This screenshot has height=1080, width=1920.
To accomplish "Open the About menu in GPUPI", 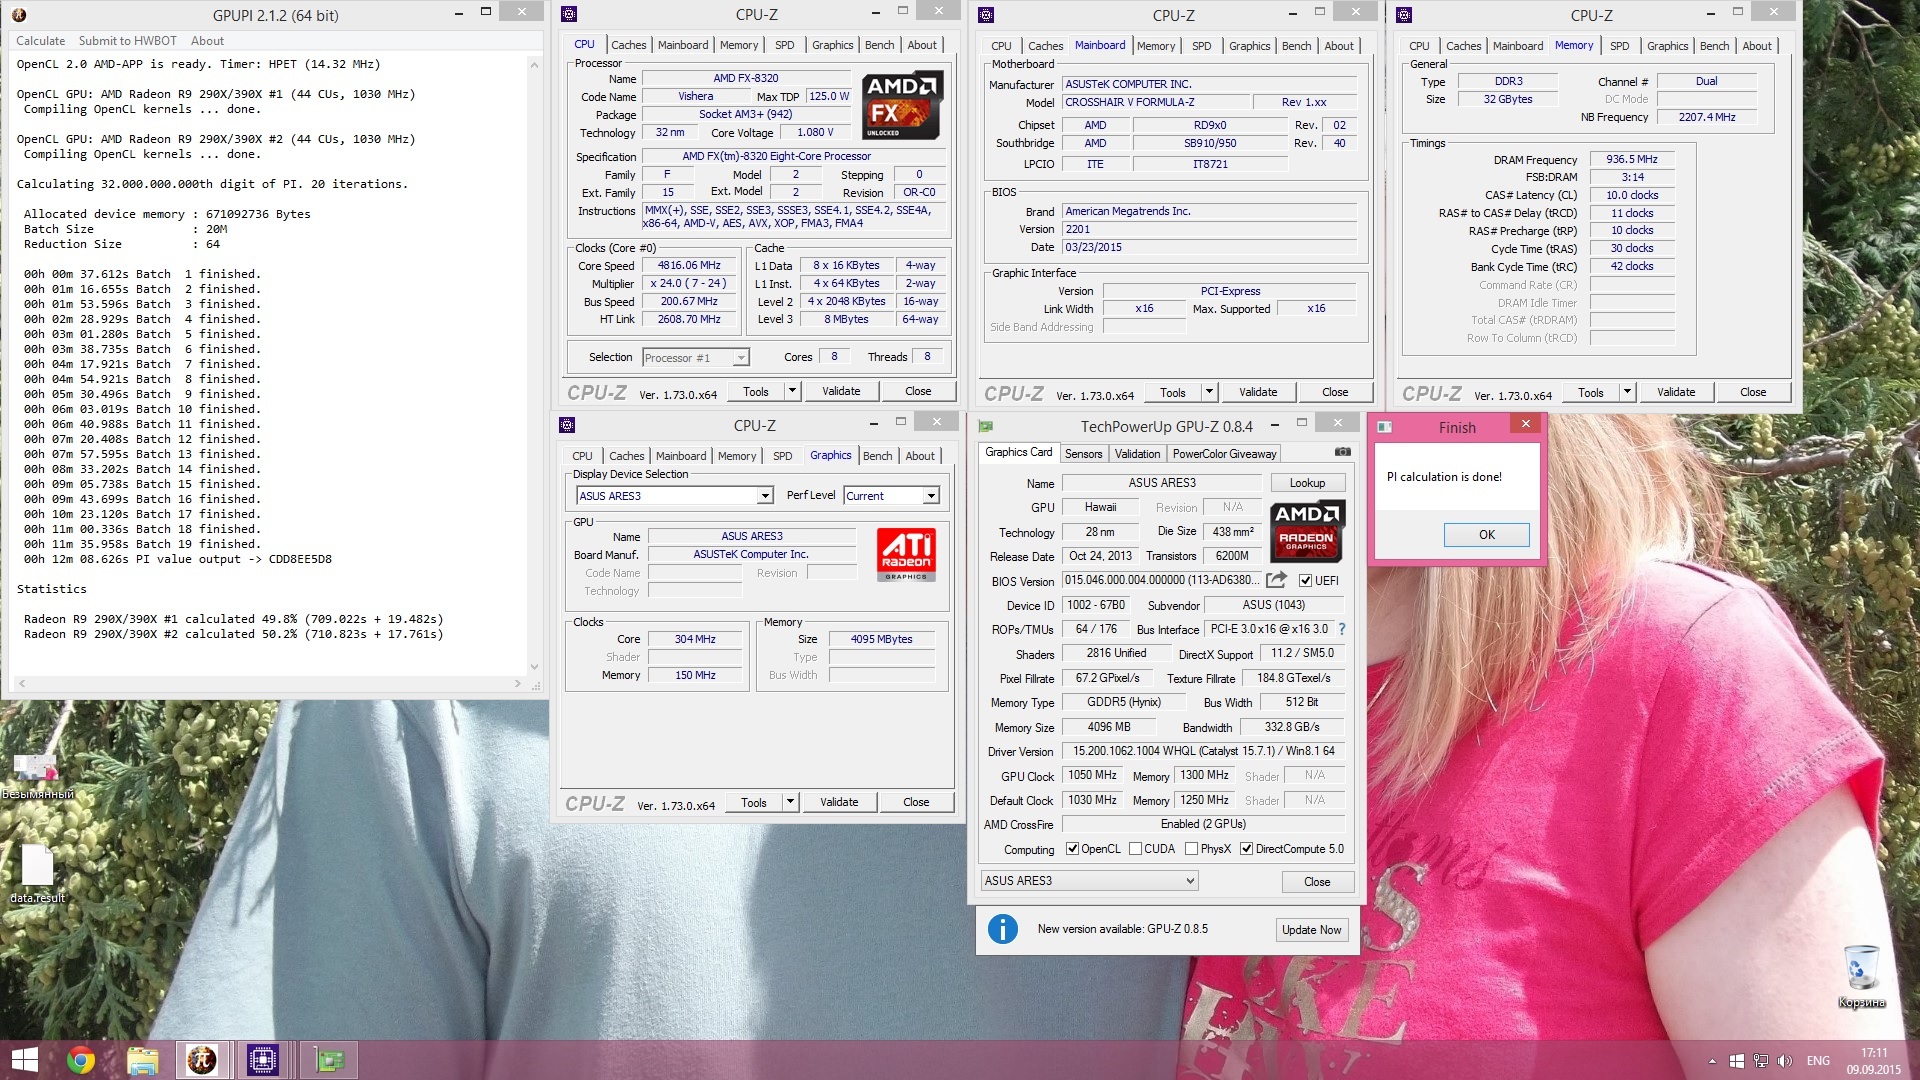I will click(207, 41).
